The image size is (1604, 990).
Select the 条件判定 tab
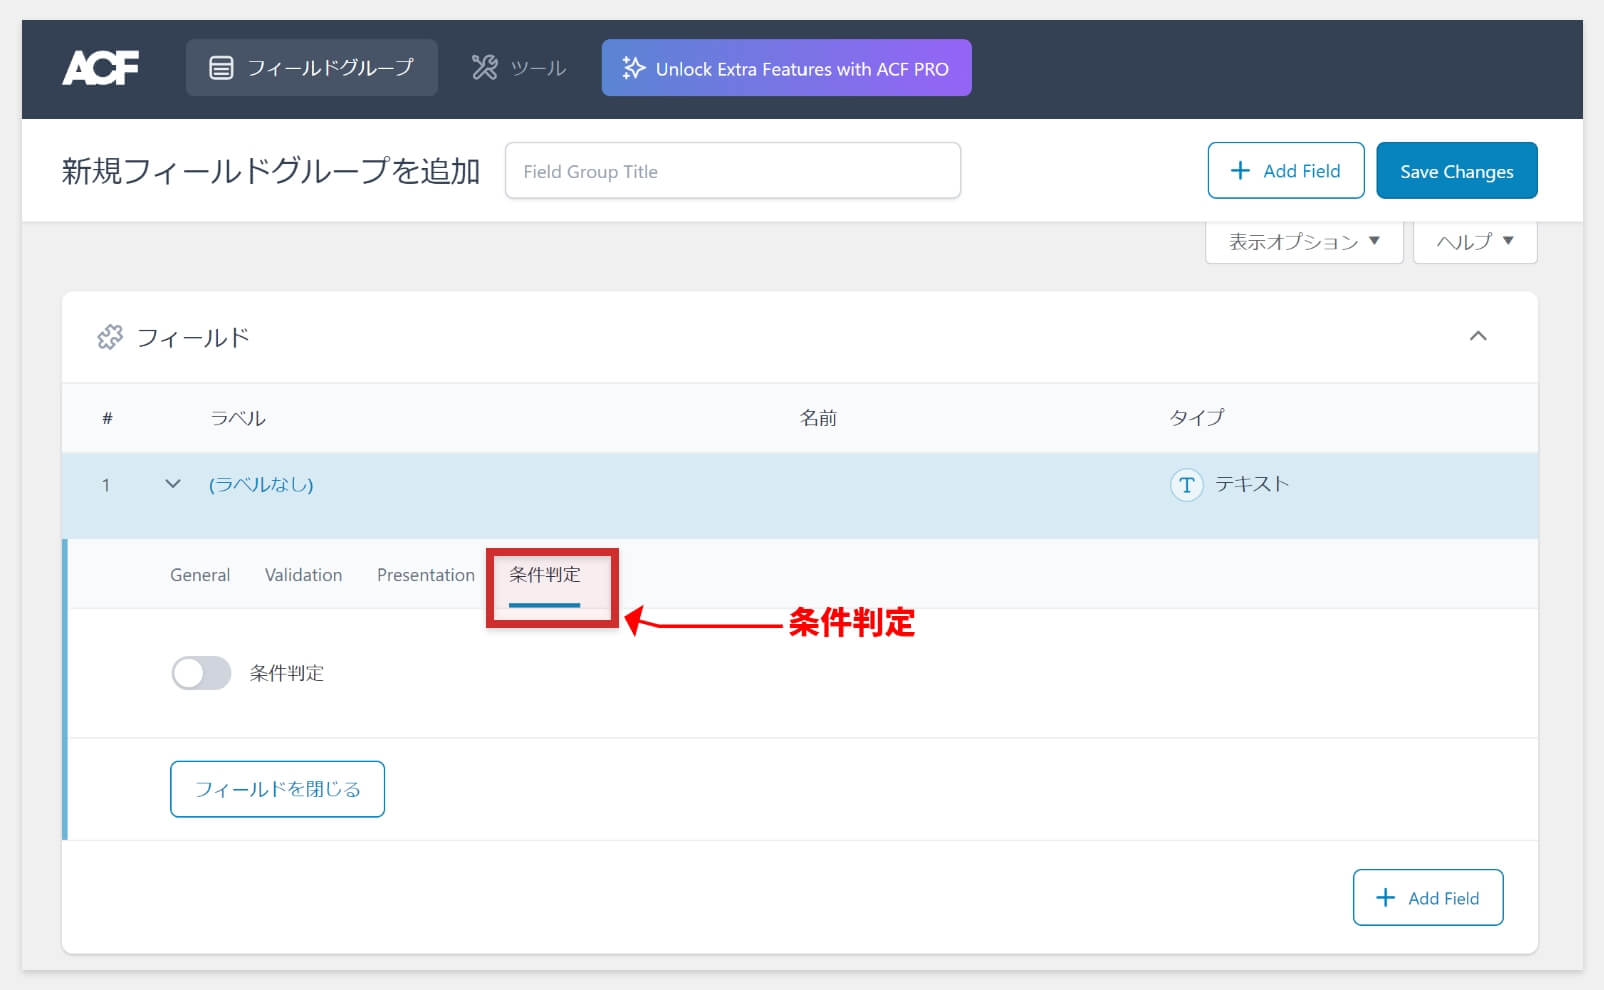pyautogui.click(x=545, y=575)
